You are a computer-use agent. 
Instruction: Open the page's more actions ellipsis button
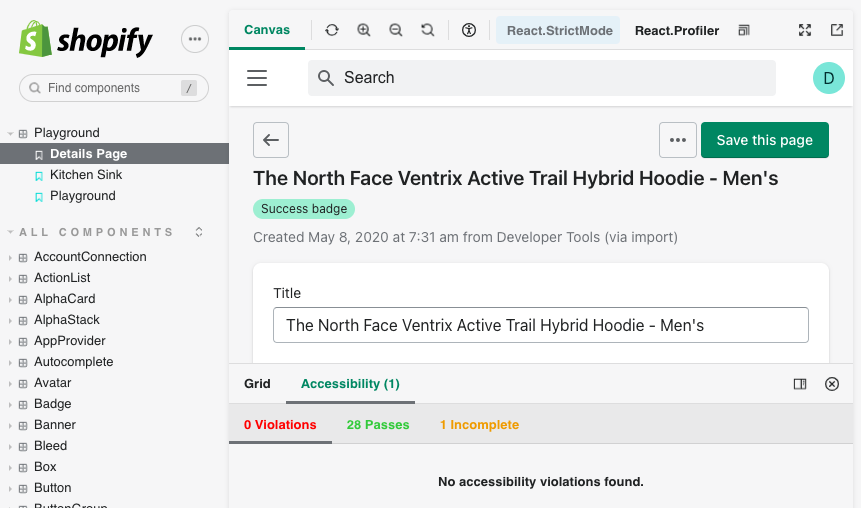[x=678, y=140]
